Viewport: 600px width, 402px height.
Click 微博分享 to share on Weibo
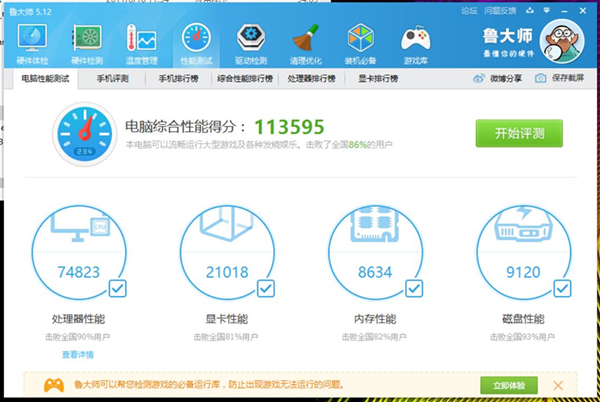point(497,78)
